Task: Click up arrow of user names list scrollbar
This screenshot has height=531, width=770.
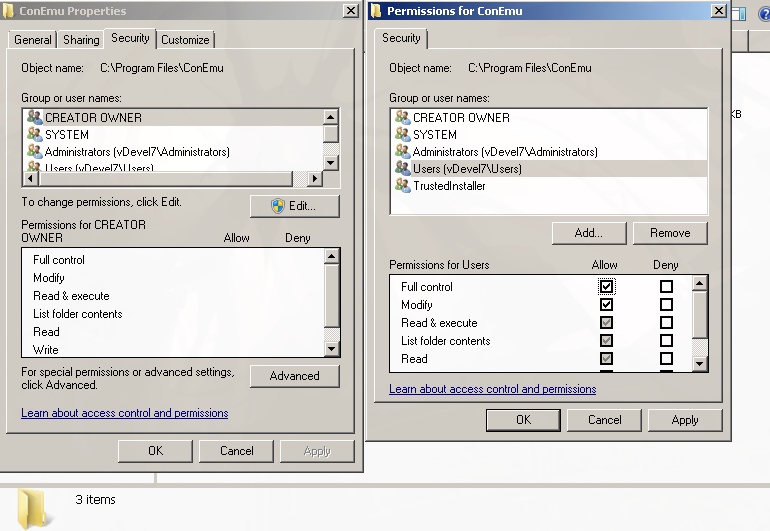Action: point(330,117)
